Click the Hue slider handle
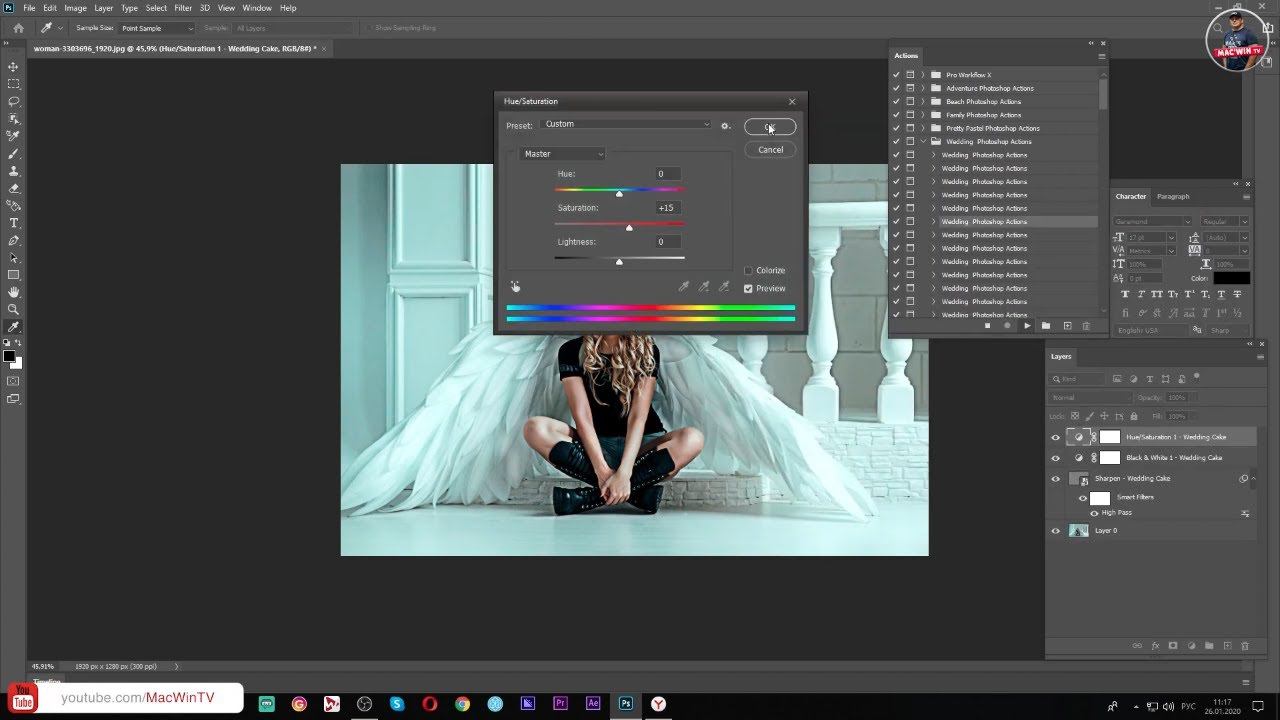Image resolution: width=1280 pixels, height=720 pixels. (x=619, y=194)
